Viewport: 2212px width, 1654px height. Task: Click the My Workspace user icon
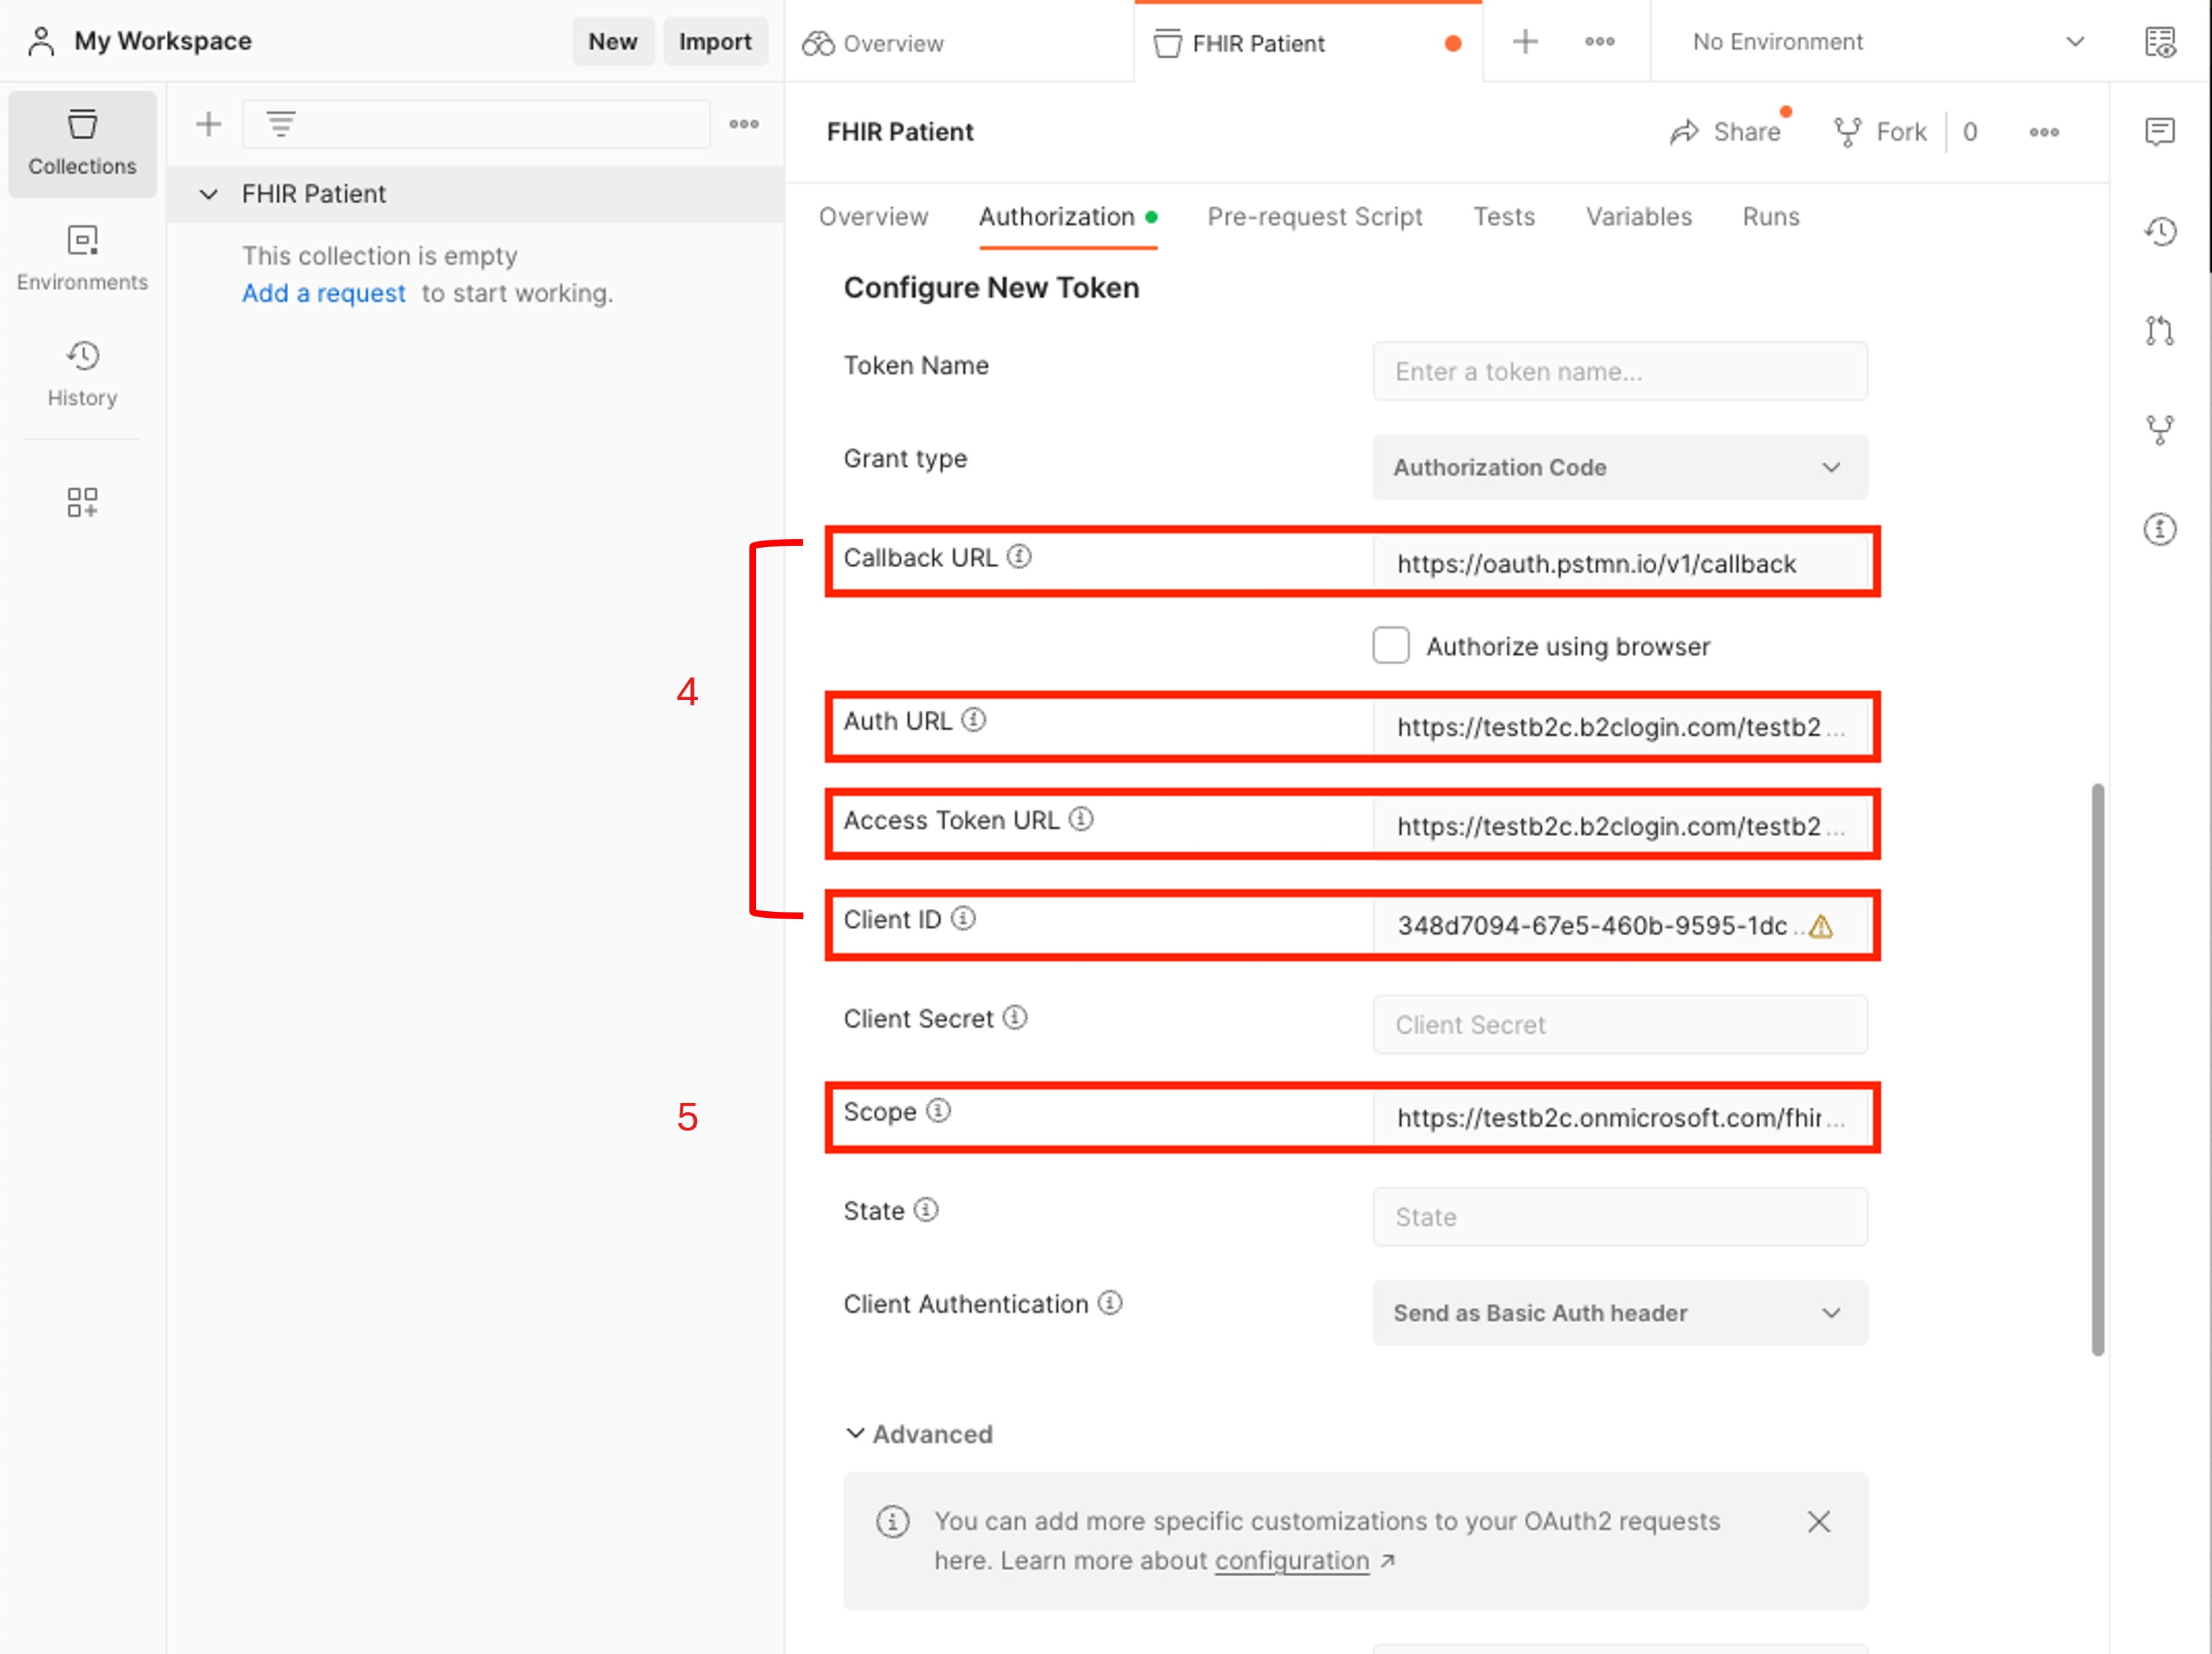pos(41,42)
